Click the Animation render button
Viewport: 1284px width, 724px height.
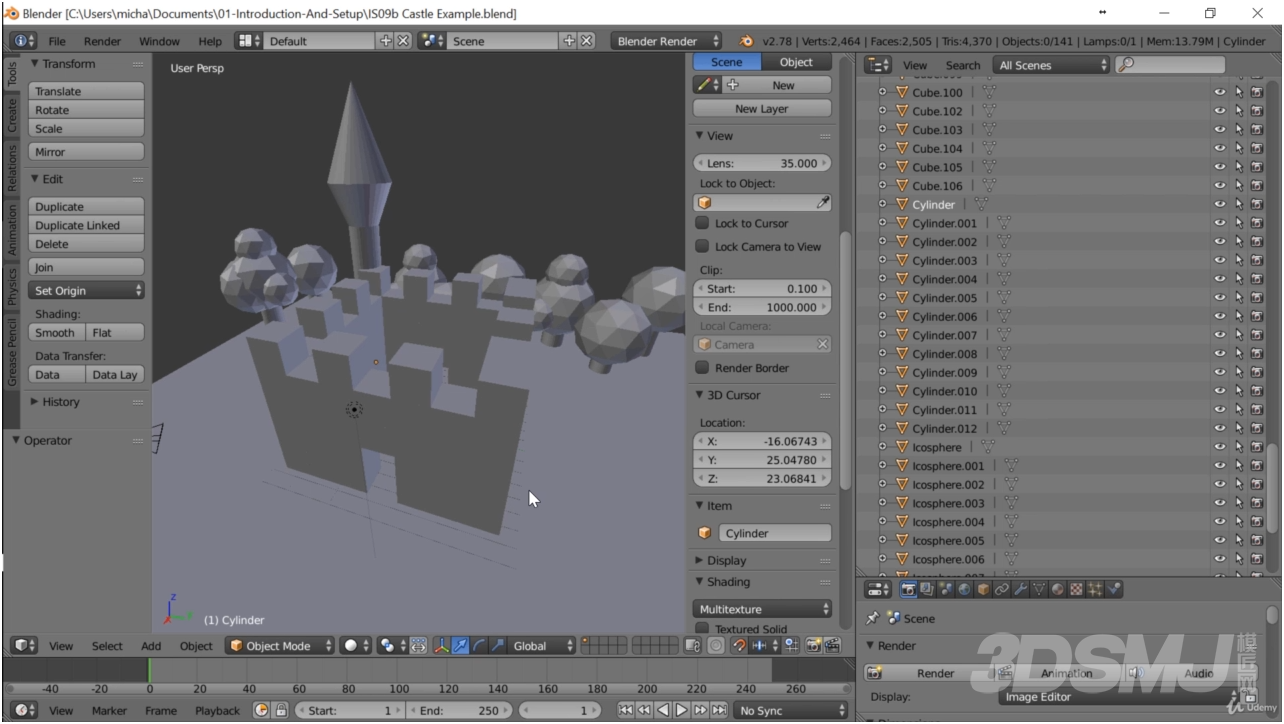[1058, 673]
